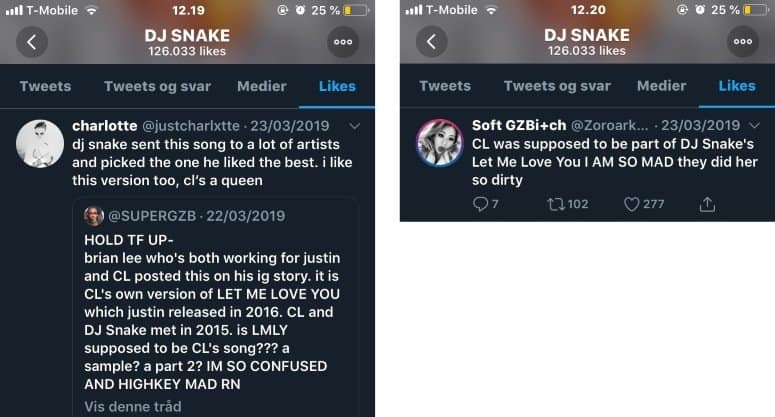The image size is (775, 417).
Task: Open Tweets og svar tab in left screenshot
Action: (157, 86)
